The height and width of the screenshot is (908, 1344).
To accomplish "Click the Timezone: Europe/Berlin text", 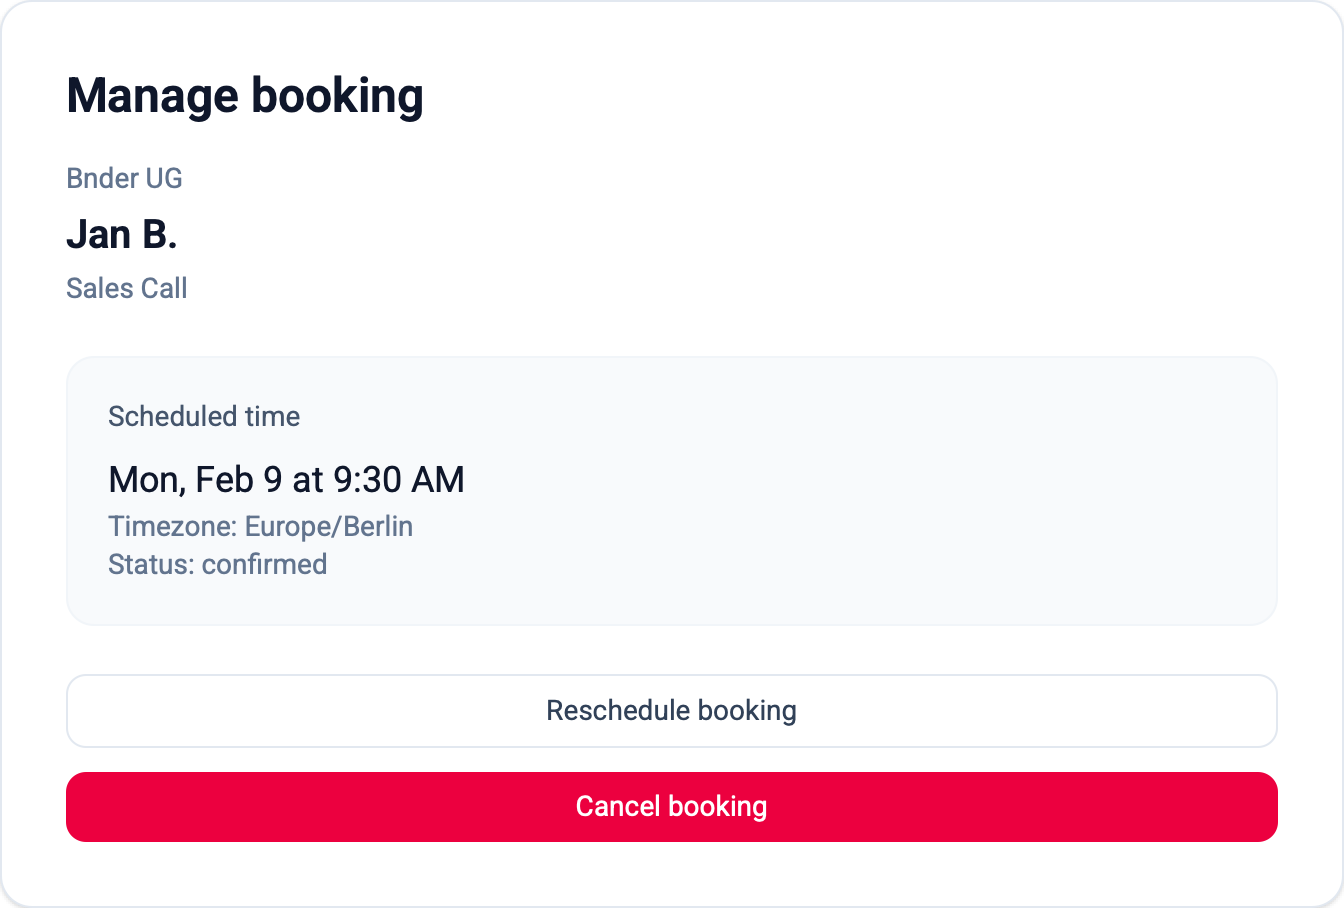I will [x=260, y=526].
